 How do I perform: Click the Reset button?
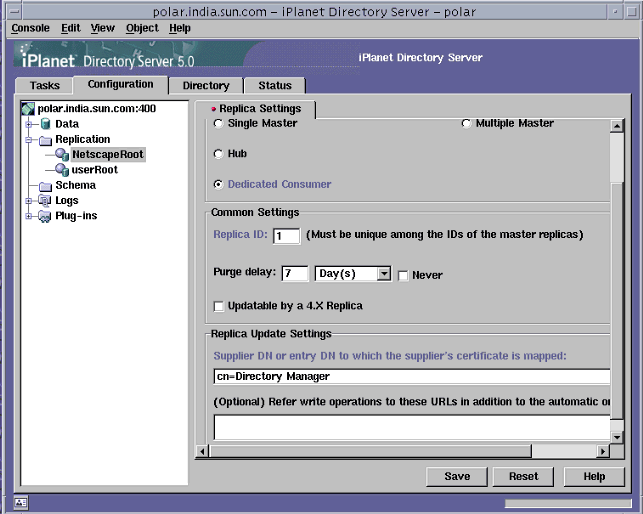click(x=523, y=476)
